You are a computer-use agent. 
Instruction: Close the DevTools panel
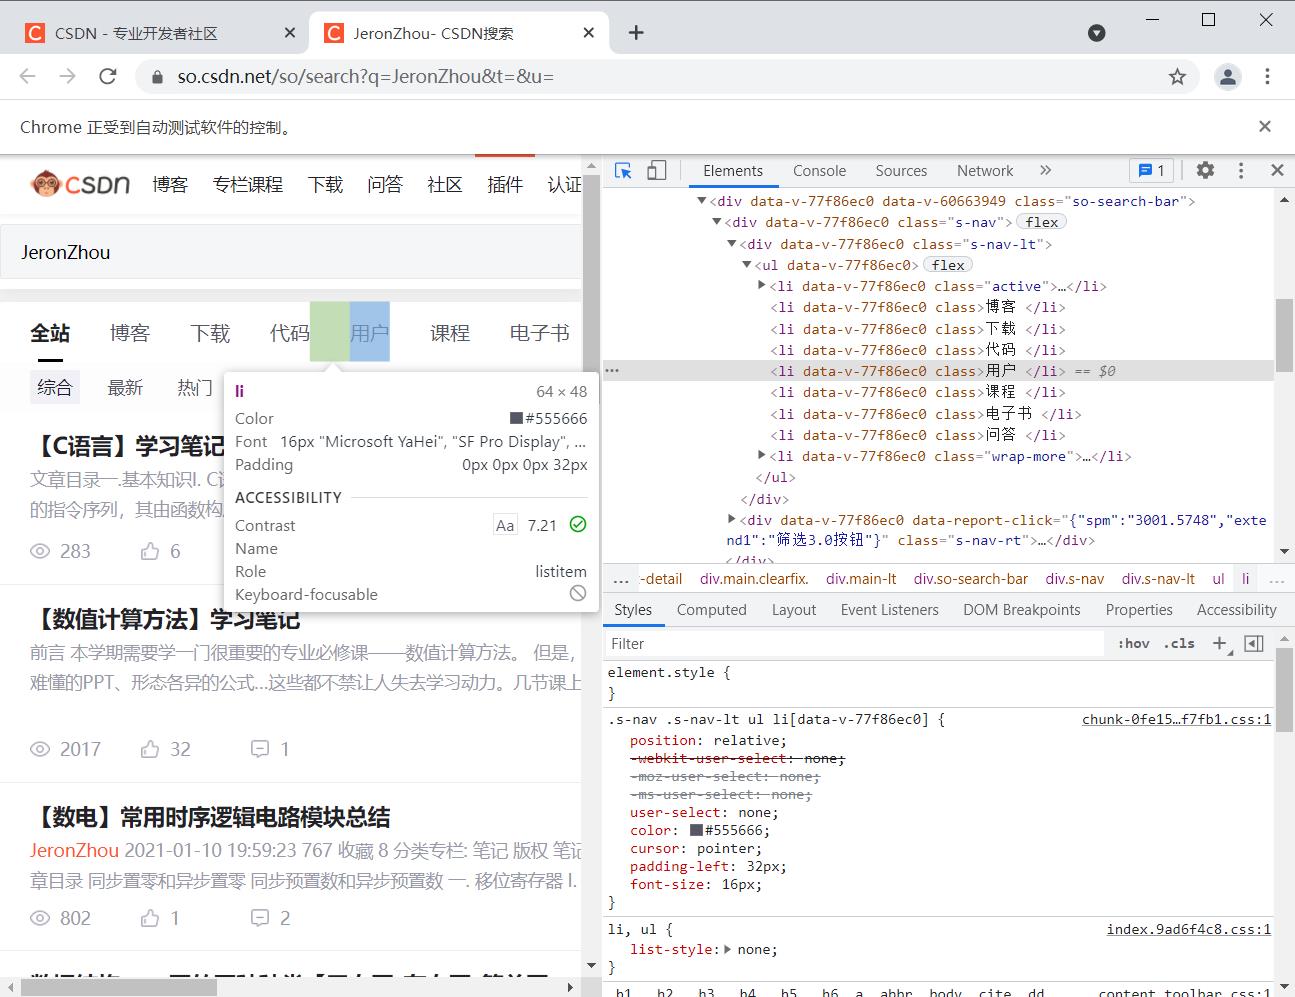click(1277, 171)
